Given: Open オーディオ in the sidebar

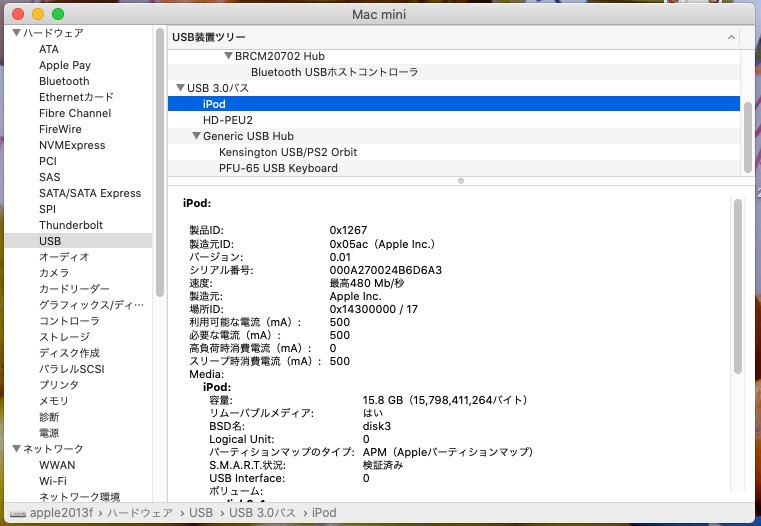Looking at the screenshot, I should (x=64, y=257).
